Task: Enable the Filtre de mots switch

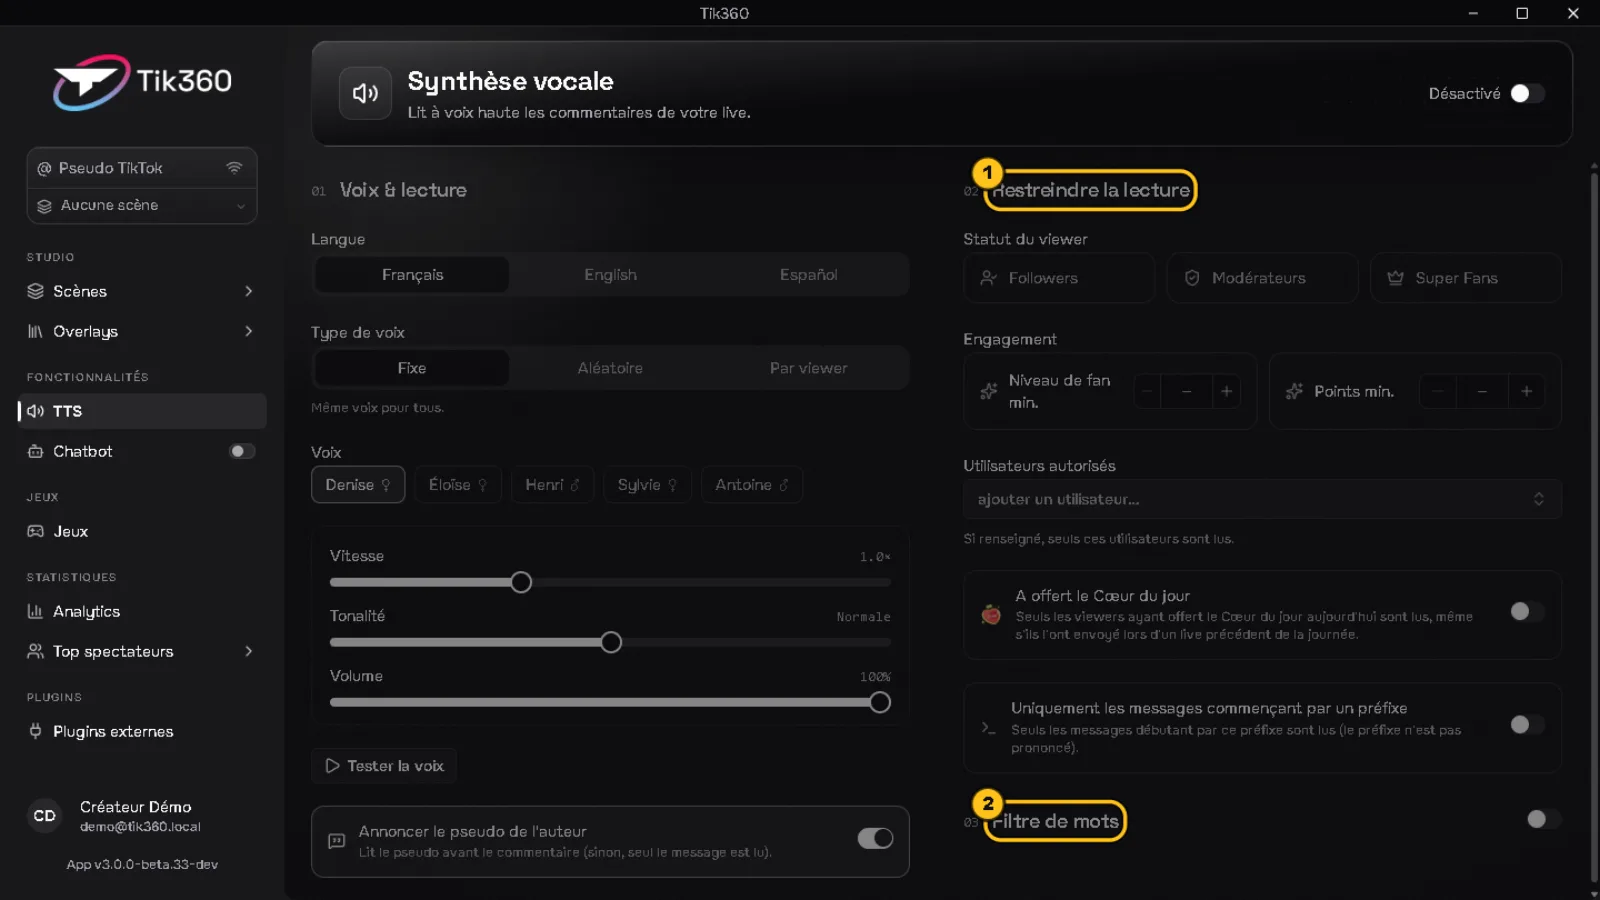Action: pos(1543,819)
